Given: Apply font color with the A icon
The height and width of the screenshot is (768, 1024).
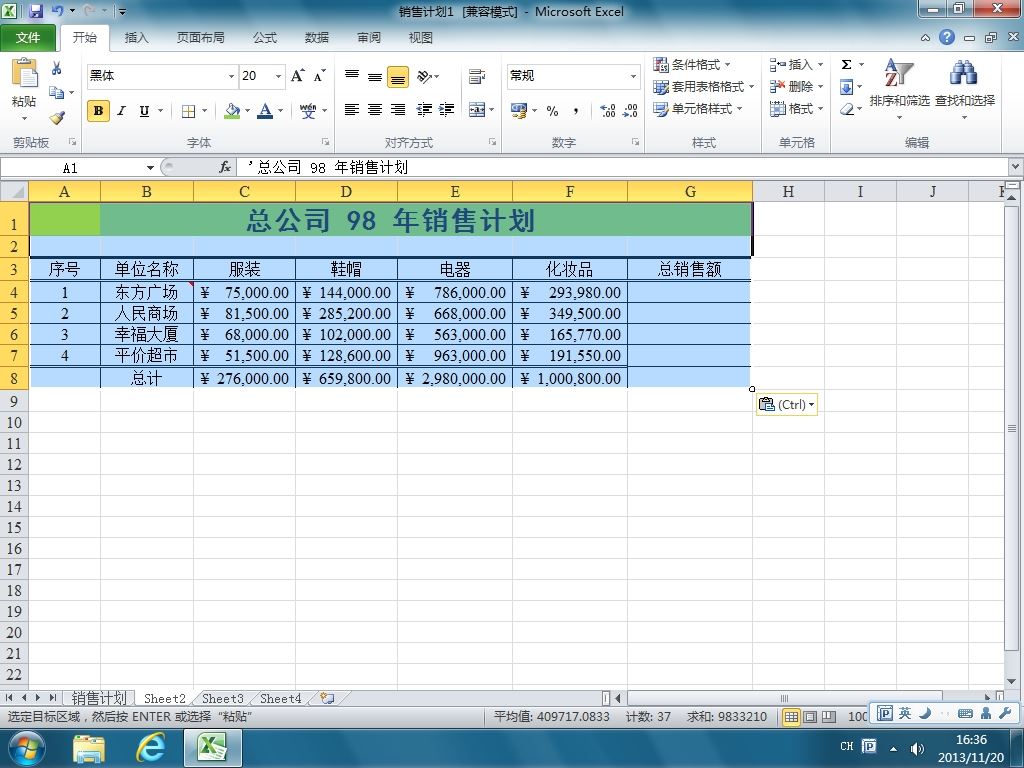Looking at the screenshot, I should click(264, 111).
